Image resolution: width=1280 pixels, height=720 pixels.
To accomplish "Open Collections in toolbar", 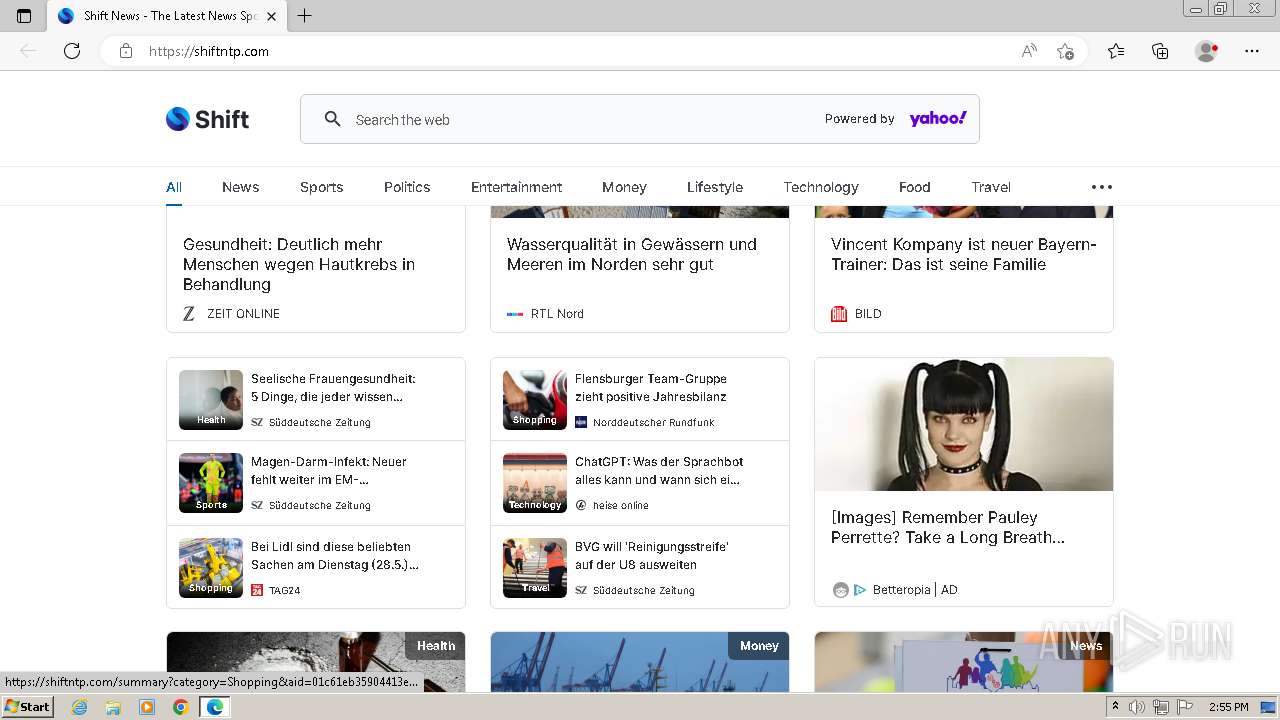I will (1160, 51).
